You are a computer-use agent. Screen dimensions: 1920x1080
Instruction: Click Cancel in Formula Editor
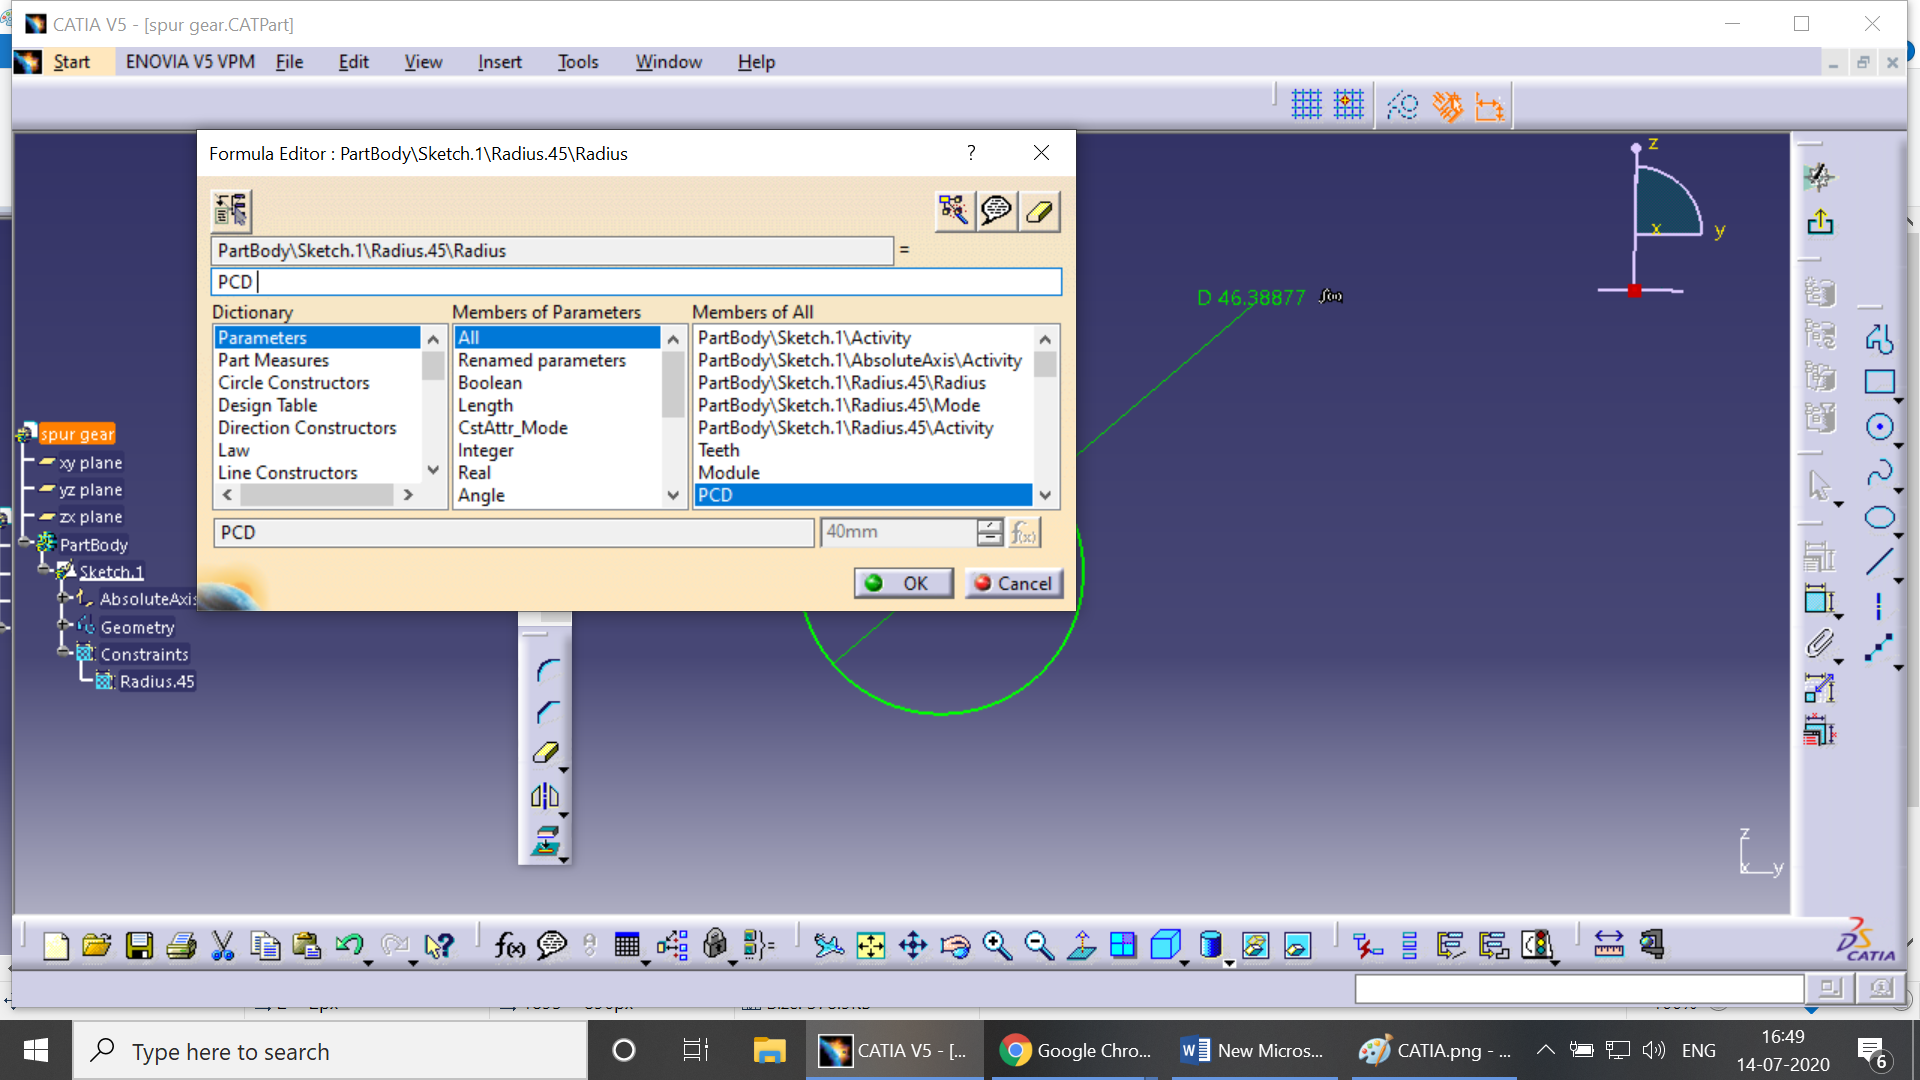tap(1013, 583)
